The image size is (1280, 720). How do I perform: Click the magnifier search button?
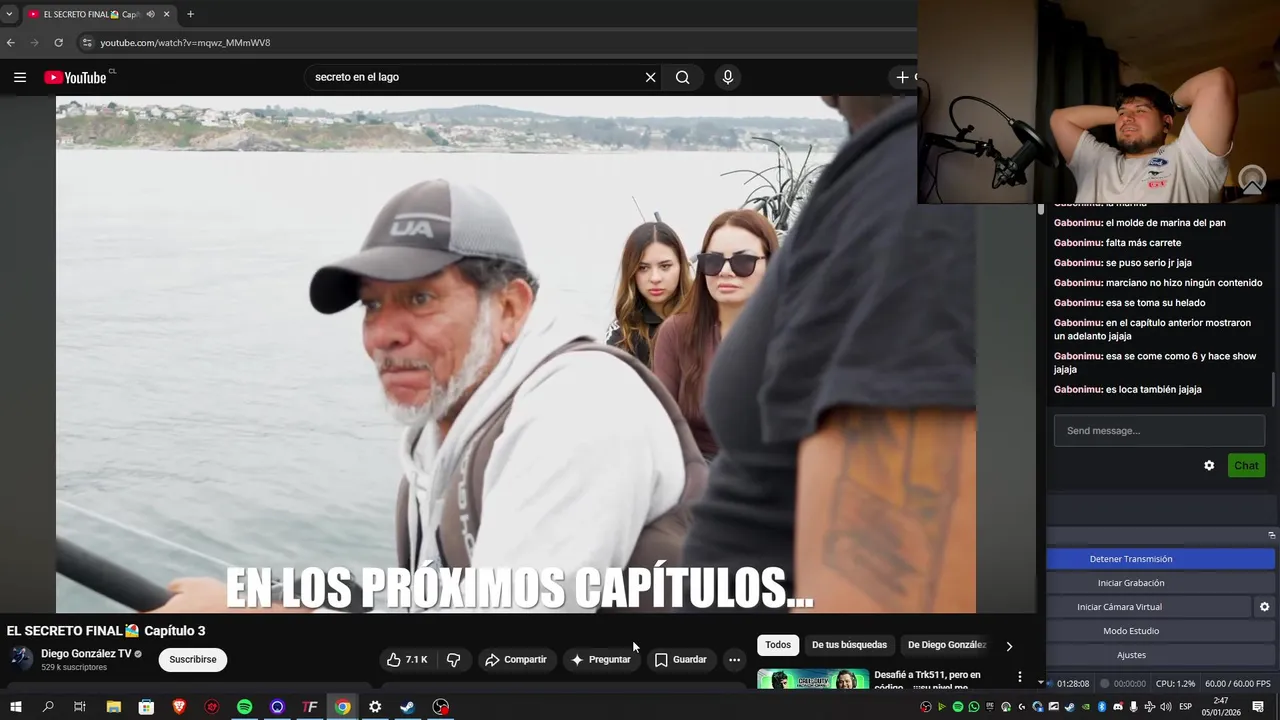click(x=682, y=77)
